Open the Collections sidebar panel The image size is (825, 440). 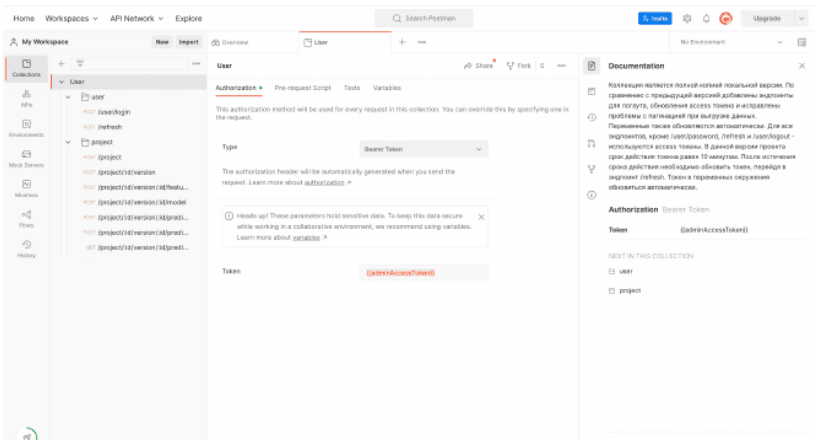pos(26,68)
